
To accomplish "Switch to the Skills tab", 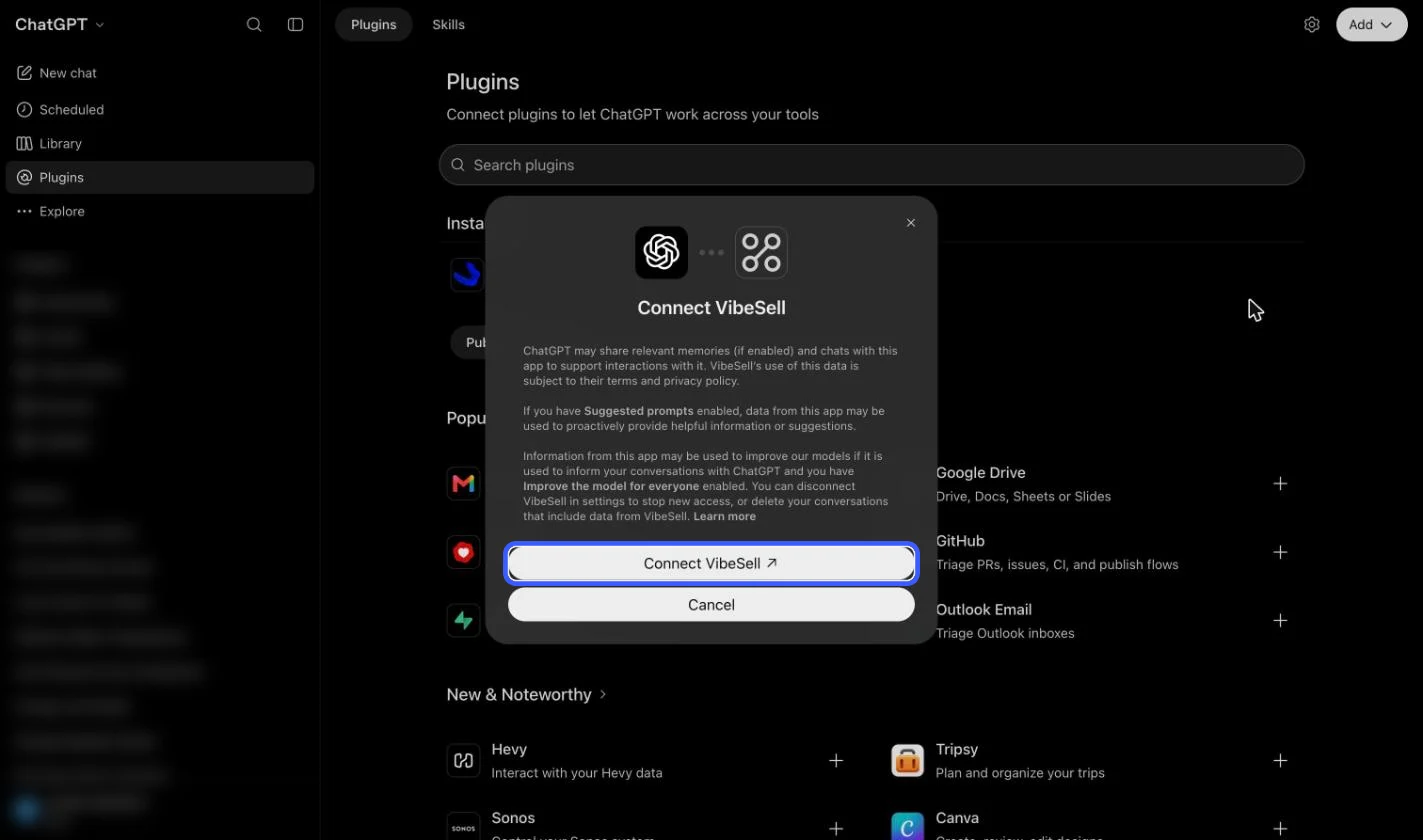I will coord(448,24).
